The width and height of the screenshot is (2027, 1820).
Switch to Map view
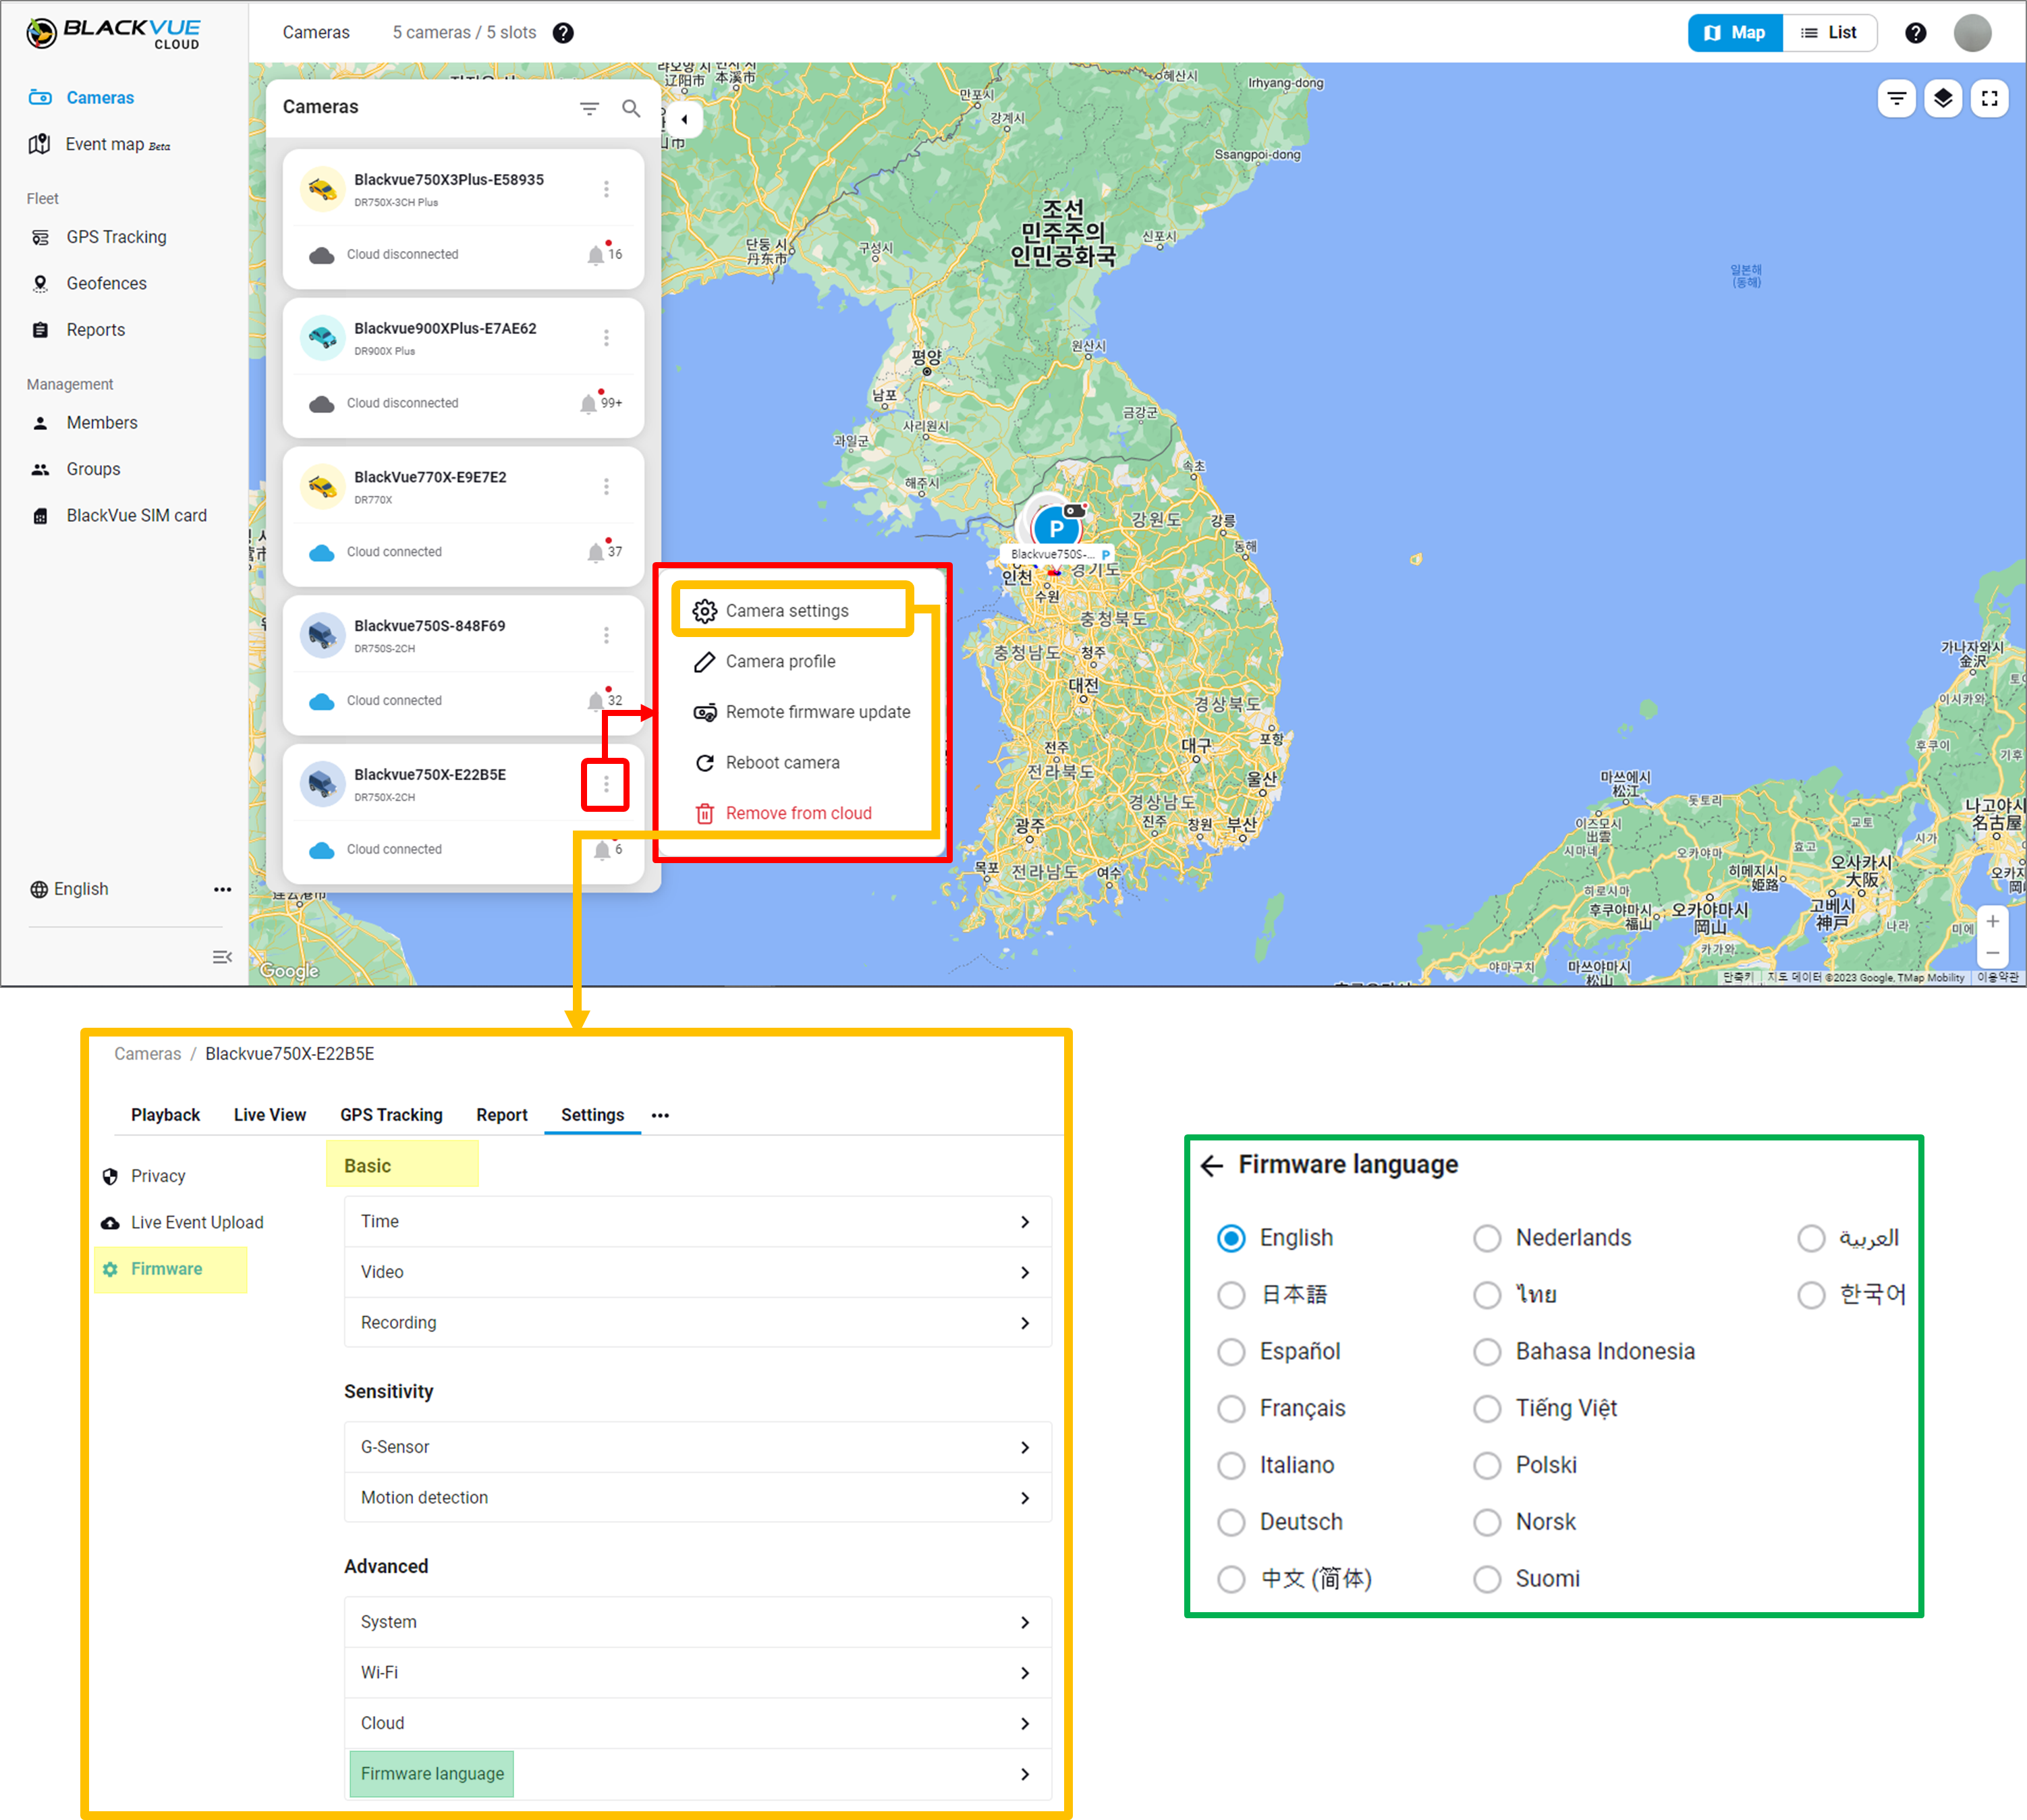click(1735, 33)
